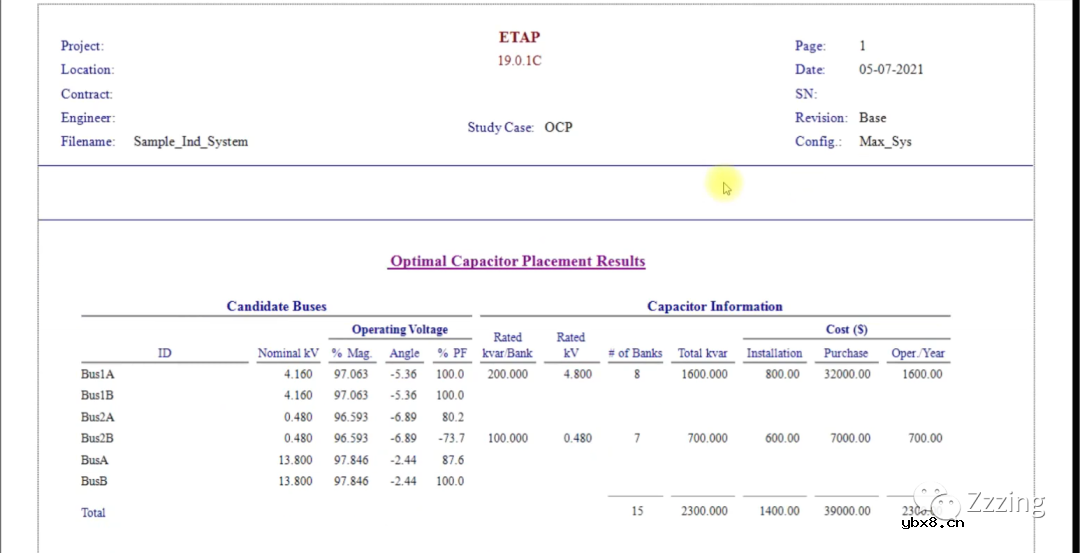Click the Total row label
The width and height of the screenshot is (1080, 553).
pos(93,512)
